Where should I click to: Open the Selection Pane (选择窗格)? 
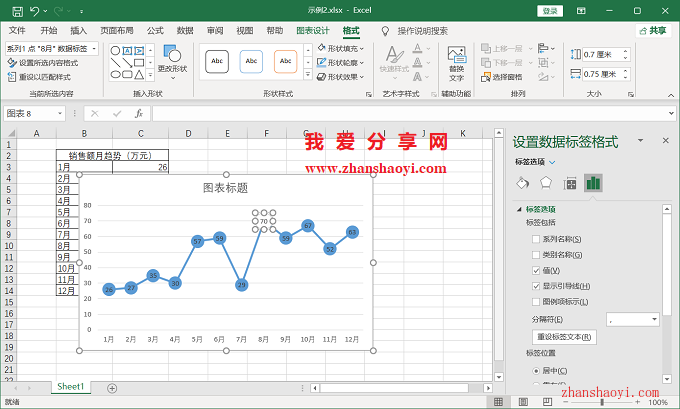pyautogui.click(x=502, y=77)
